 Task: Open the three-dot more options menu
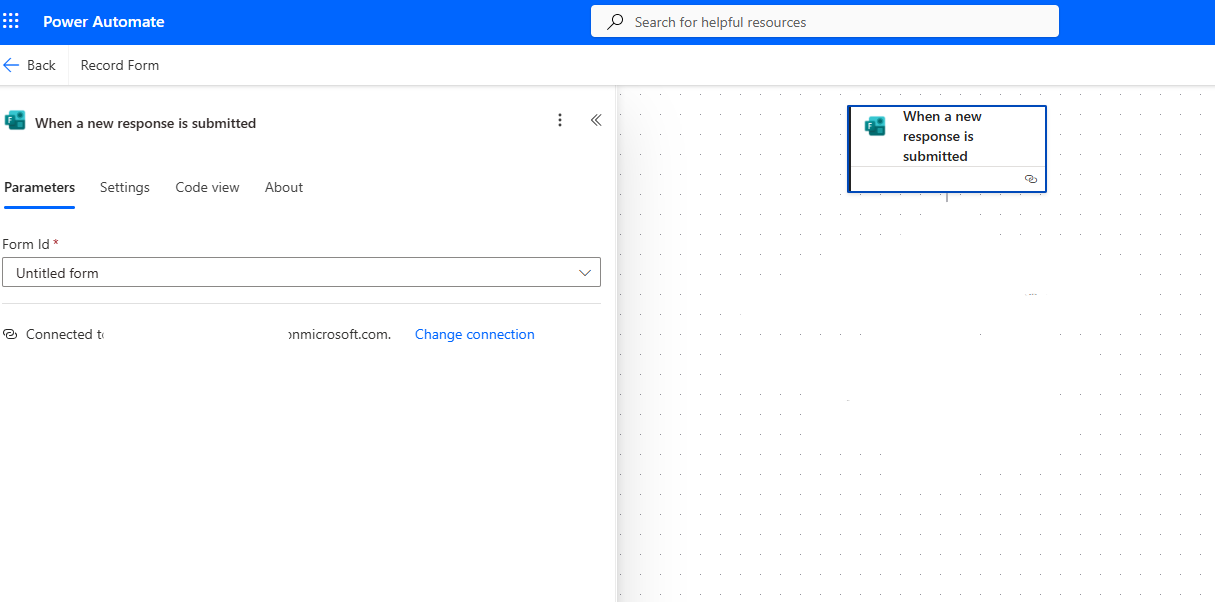(560, 120)
